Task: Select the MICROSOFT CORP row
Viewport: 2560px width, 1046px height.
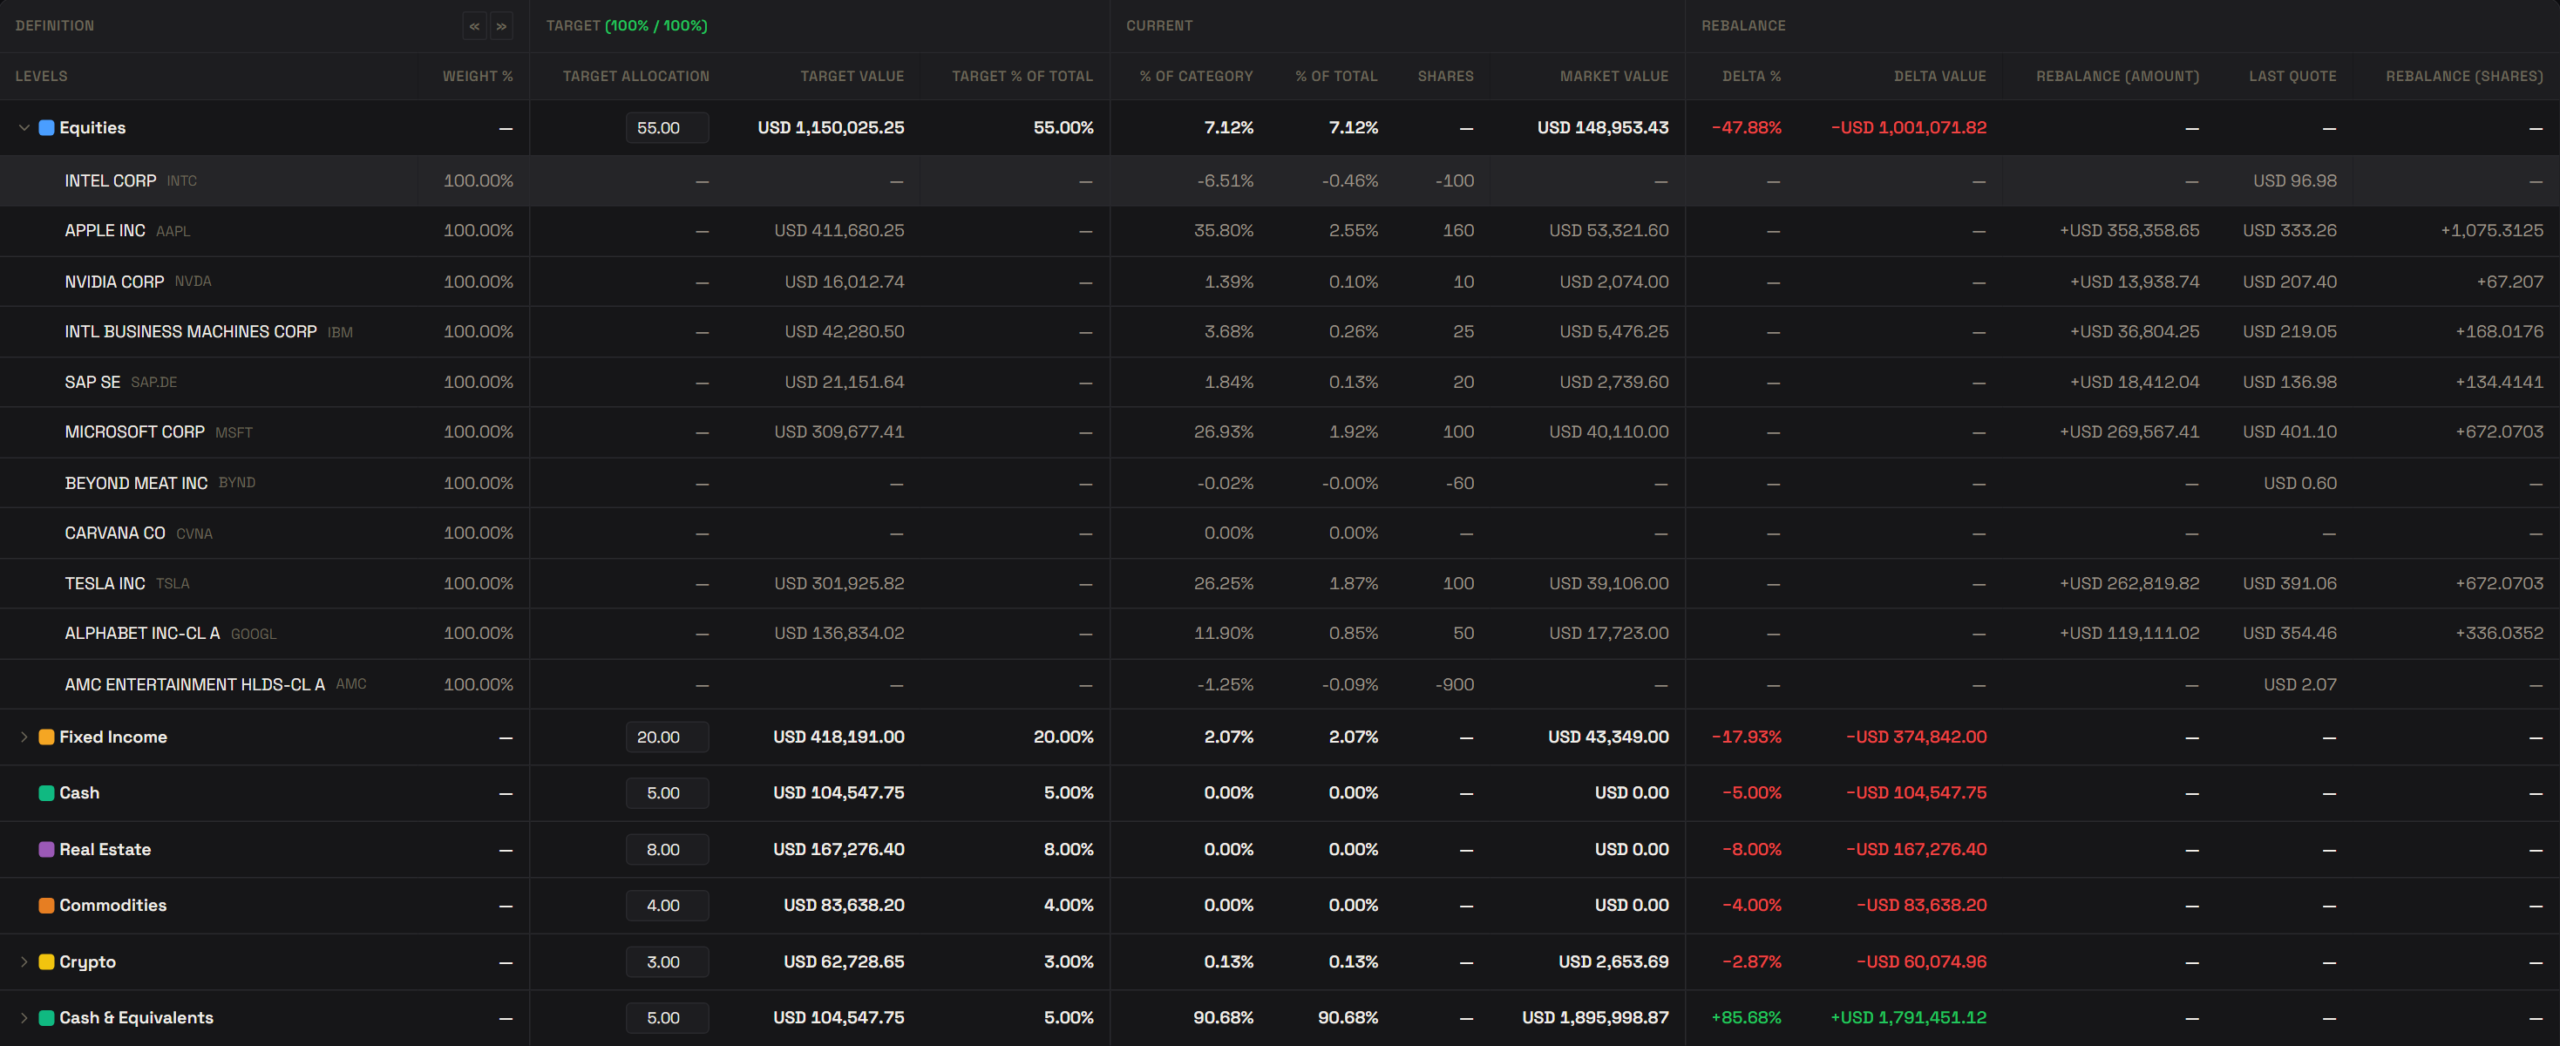Action: pos(1280,432)
